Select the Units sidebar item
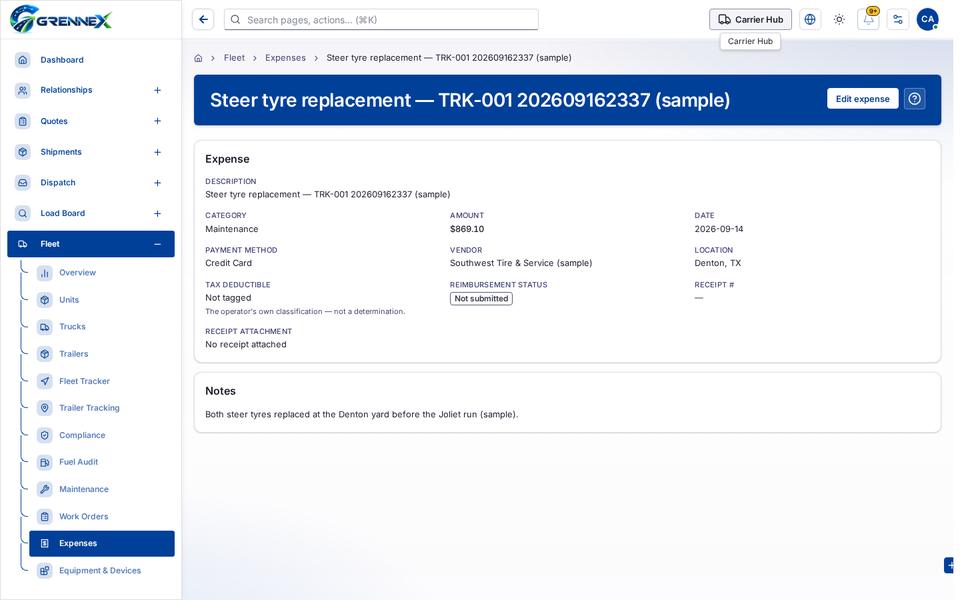 102,300
